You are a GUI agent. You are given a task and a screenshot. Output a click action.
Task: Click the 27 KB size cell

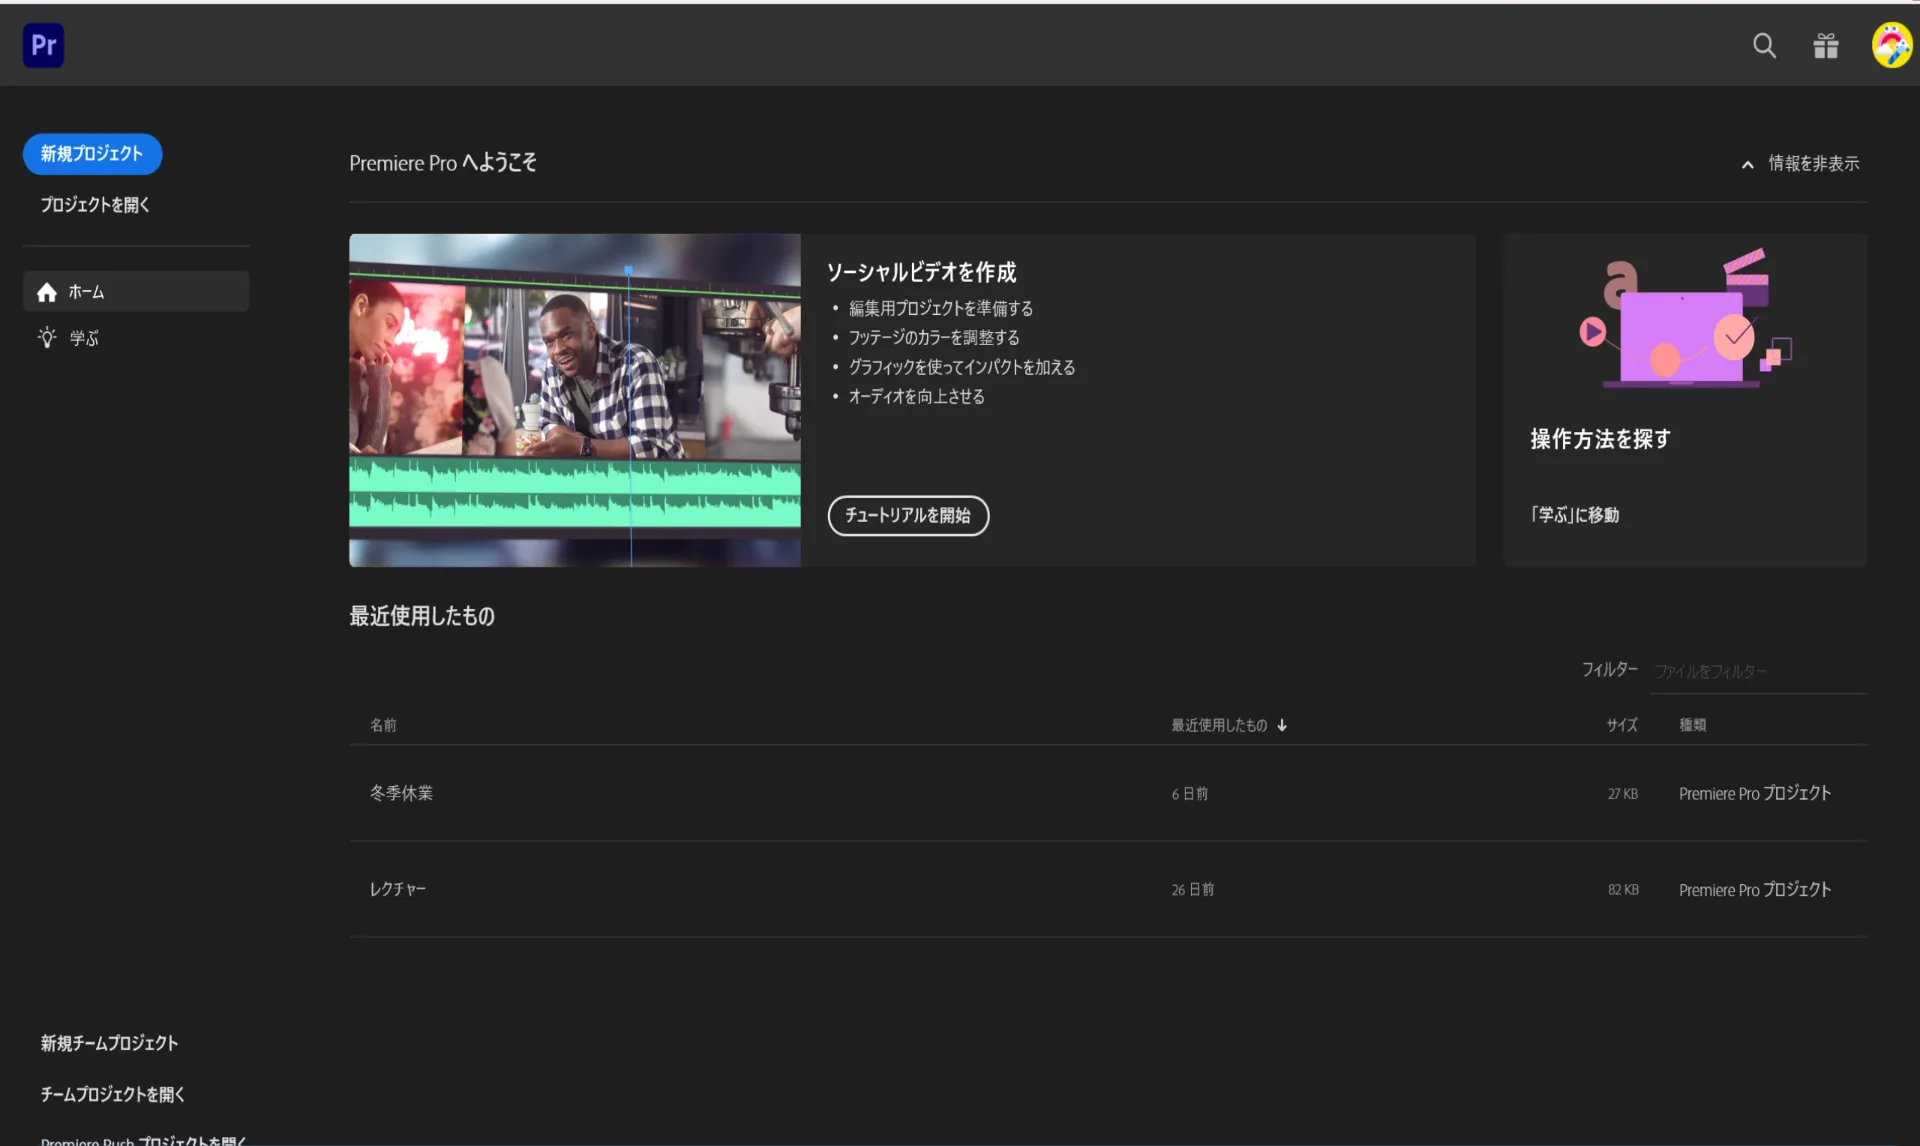click(x=1623, y=794)
